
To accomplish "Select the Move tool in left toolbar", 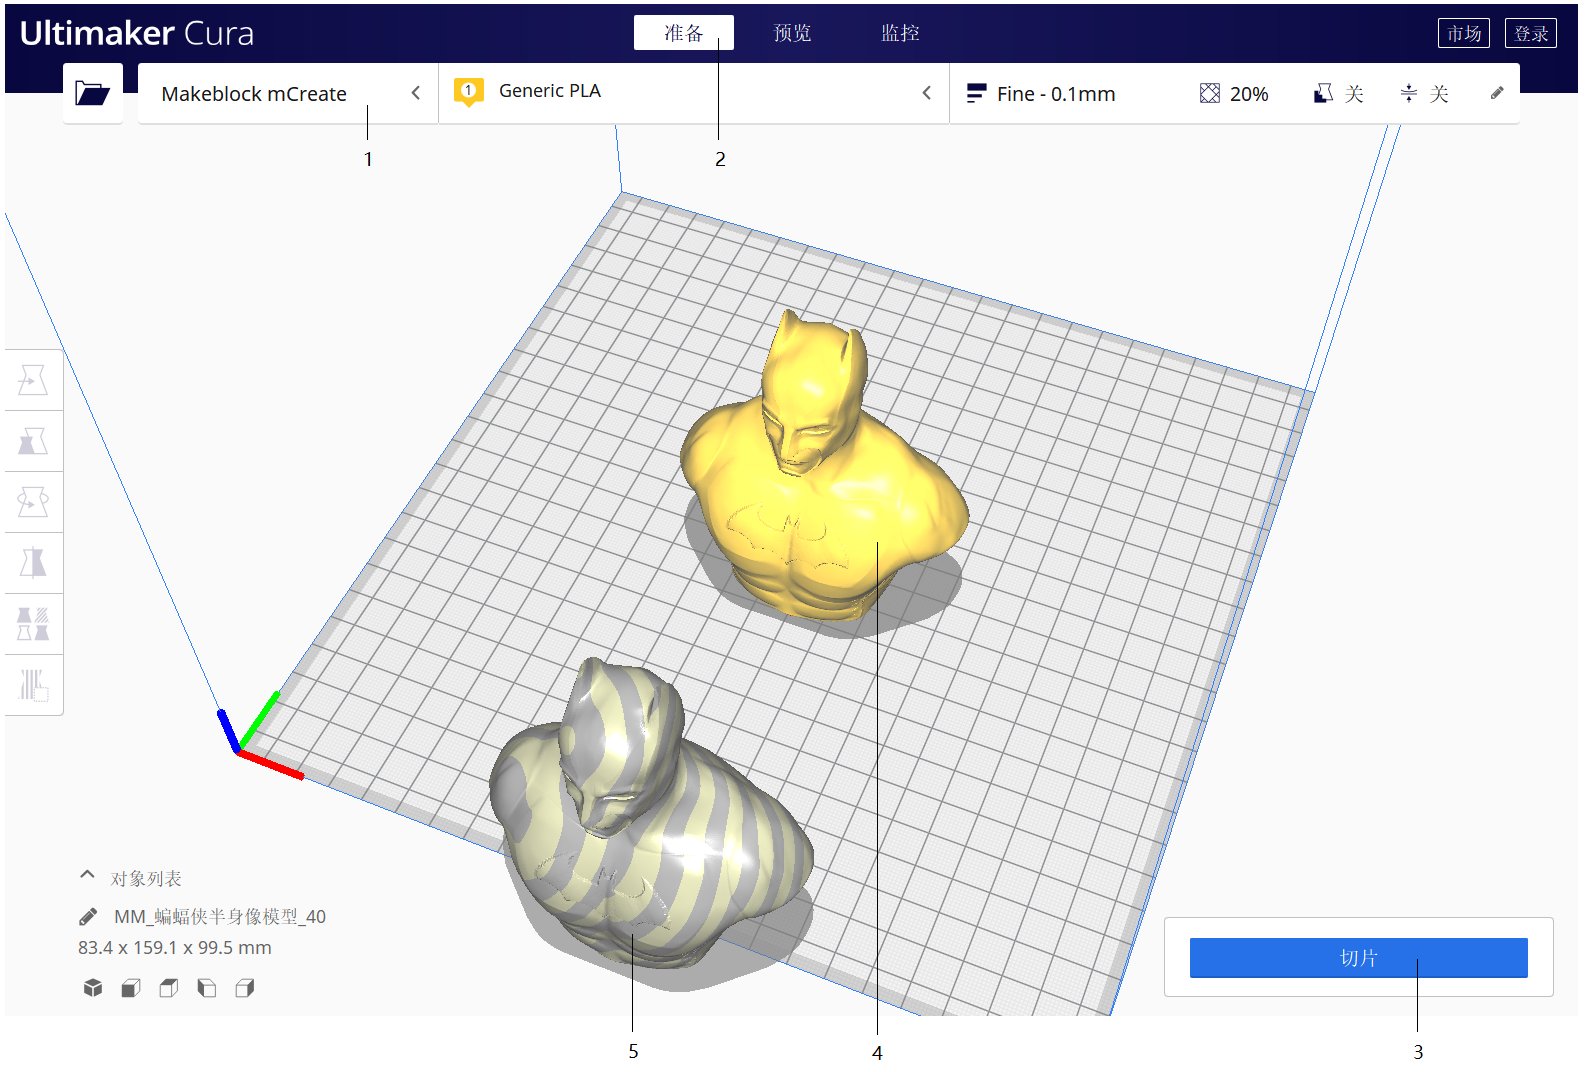I will point(33,380).
